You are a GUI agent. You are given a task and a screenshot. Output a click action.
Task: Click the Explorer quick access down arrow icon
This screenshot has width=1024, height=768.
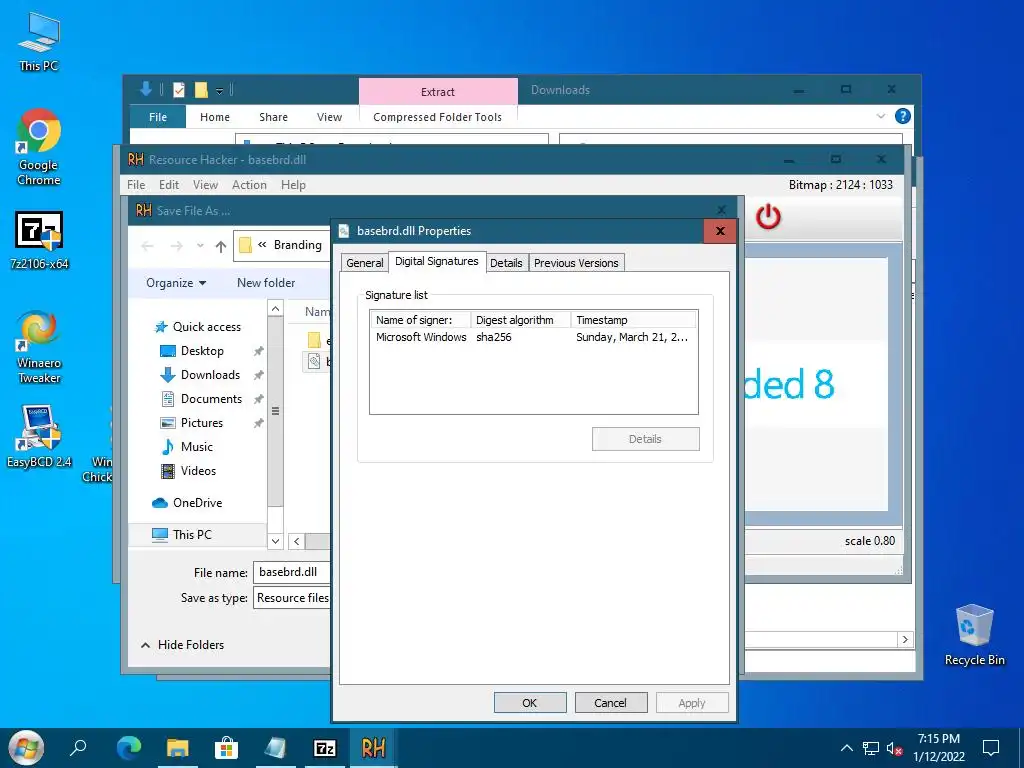tap(146, 89)
